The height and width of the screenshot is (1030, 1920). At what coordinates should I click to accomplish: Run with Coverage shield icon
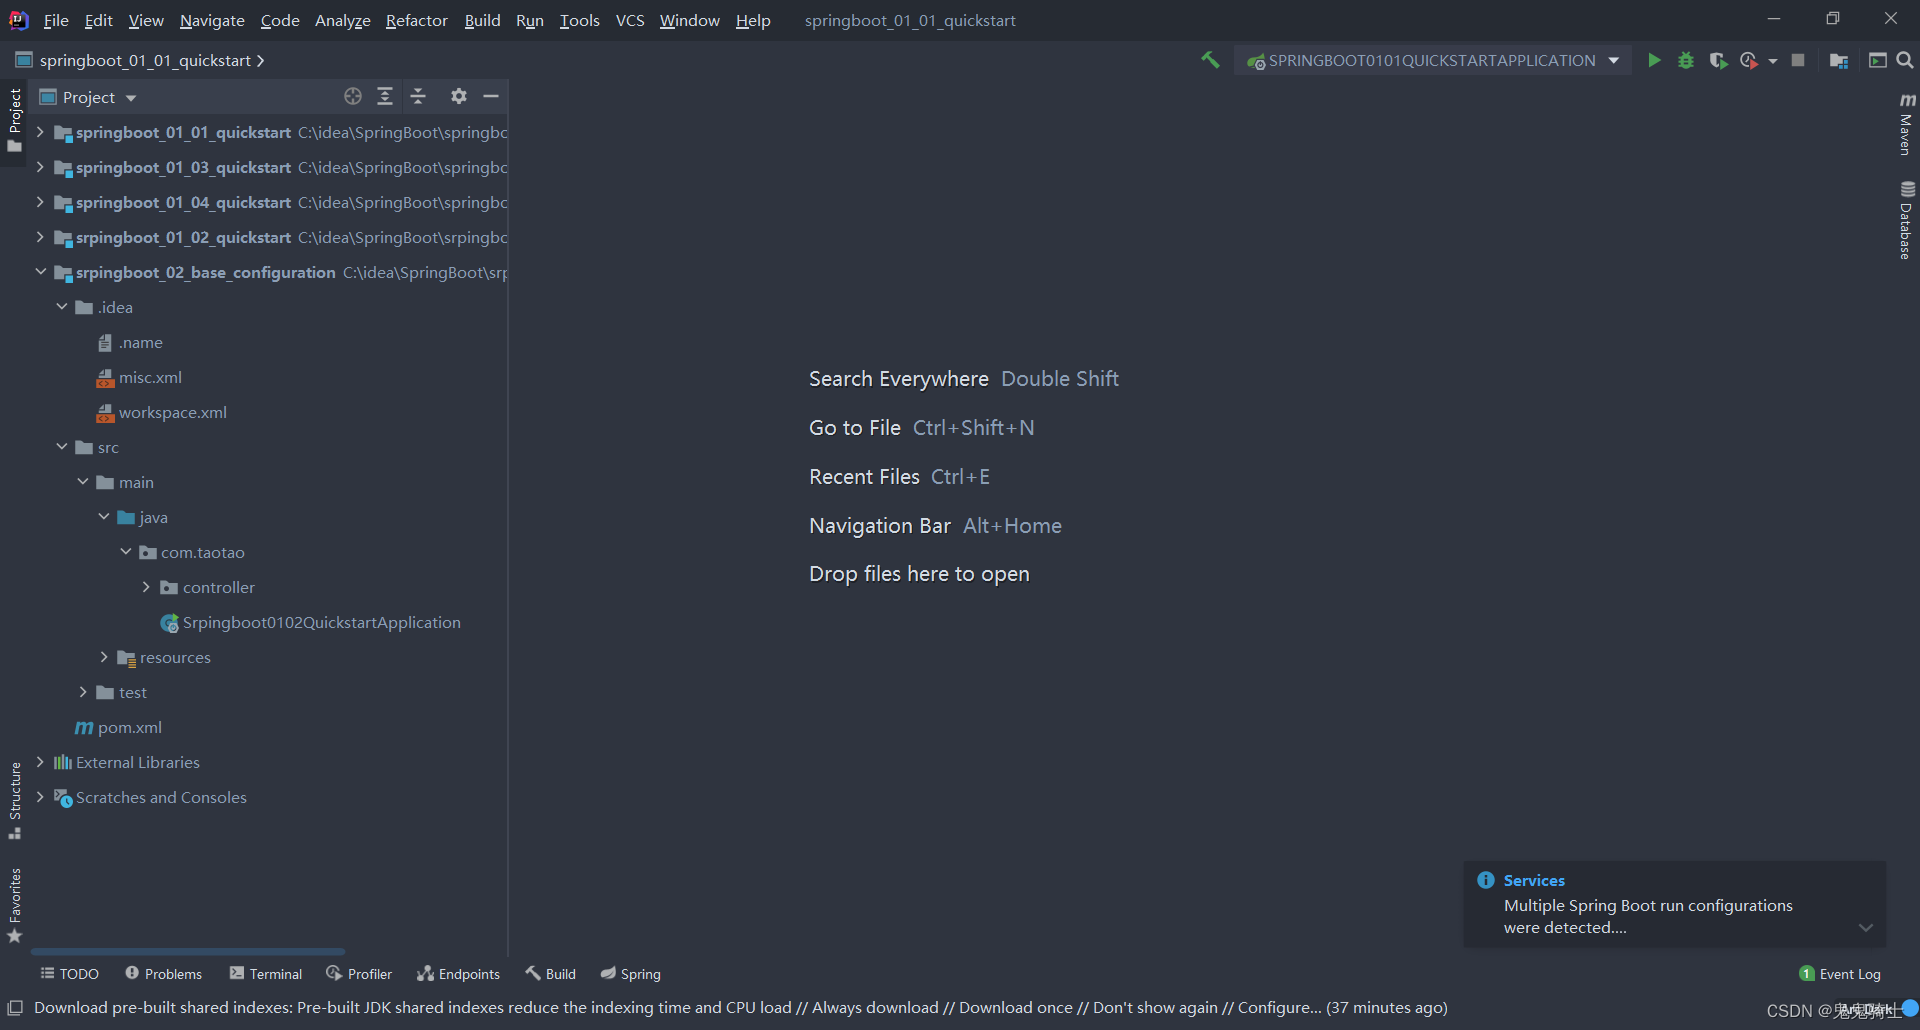tap(1718, 61)
